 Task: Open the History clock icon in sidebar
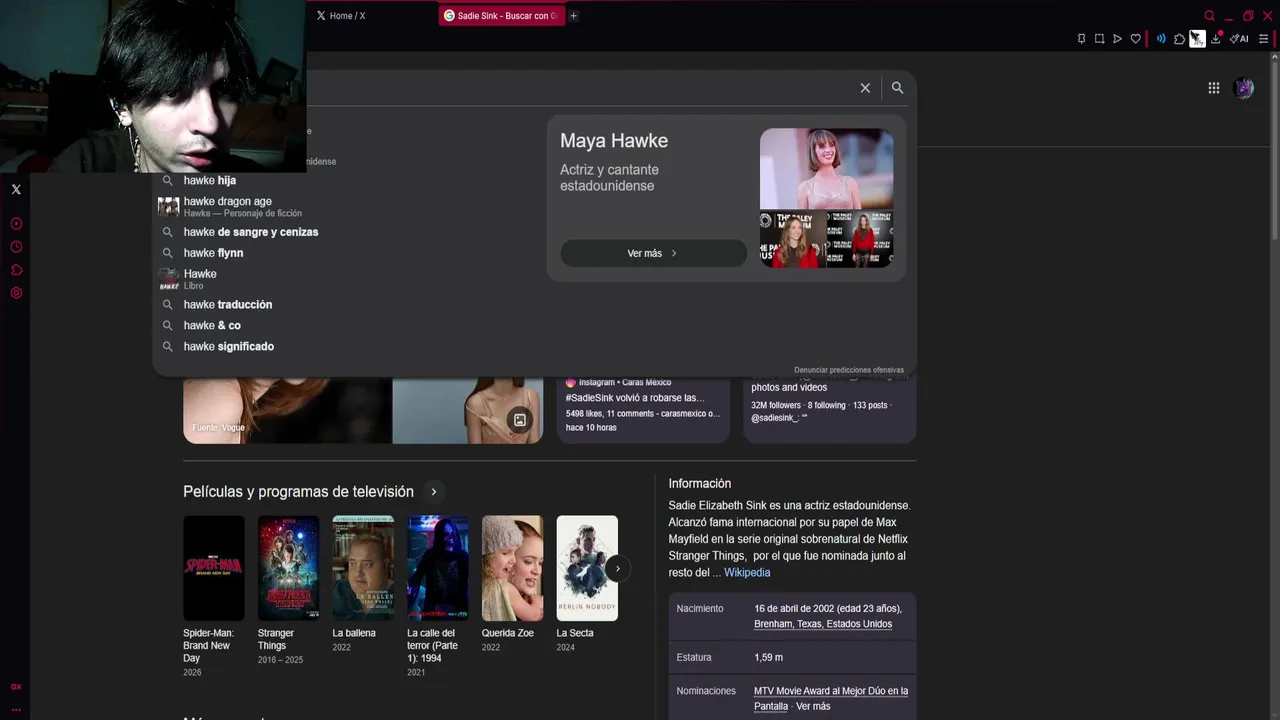[x=16, y=247]
